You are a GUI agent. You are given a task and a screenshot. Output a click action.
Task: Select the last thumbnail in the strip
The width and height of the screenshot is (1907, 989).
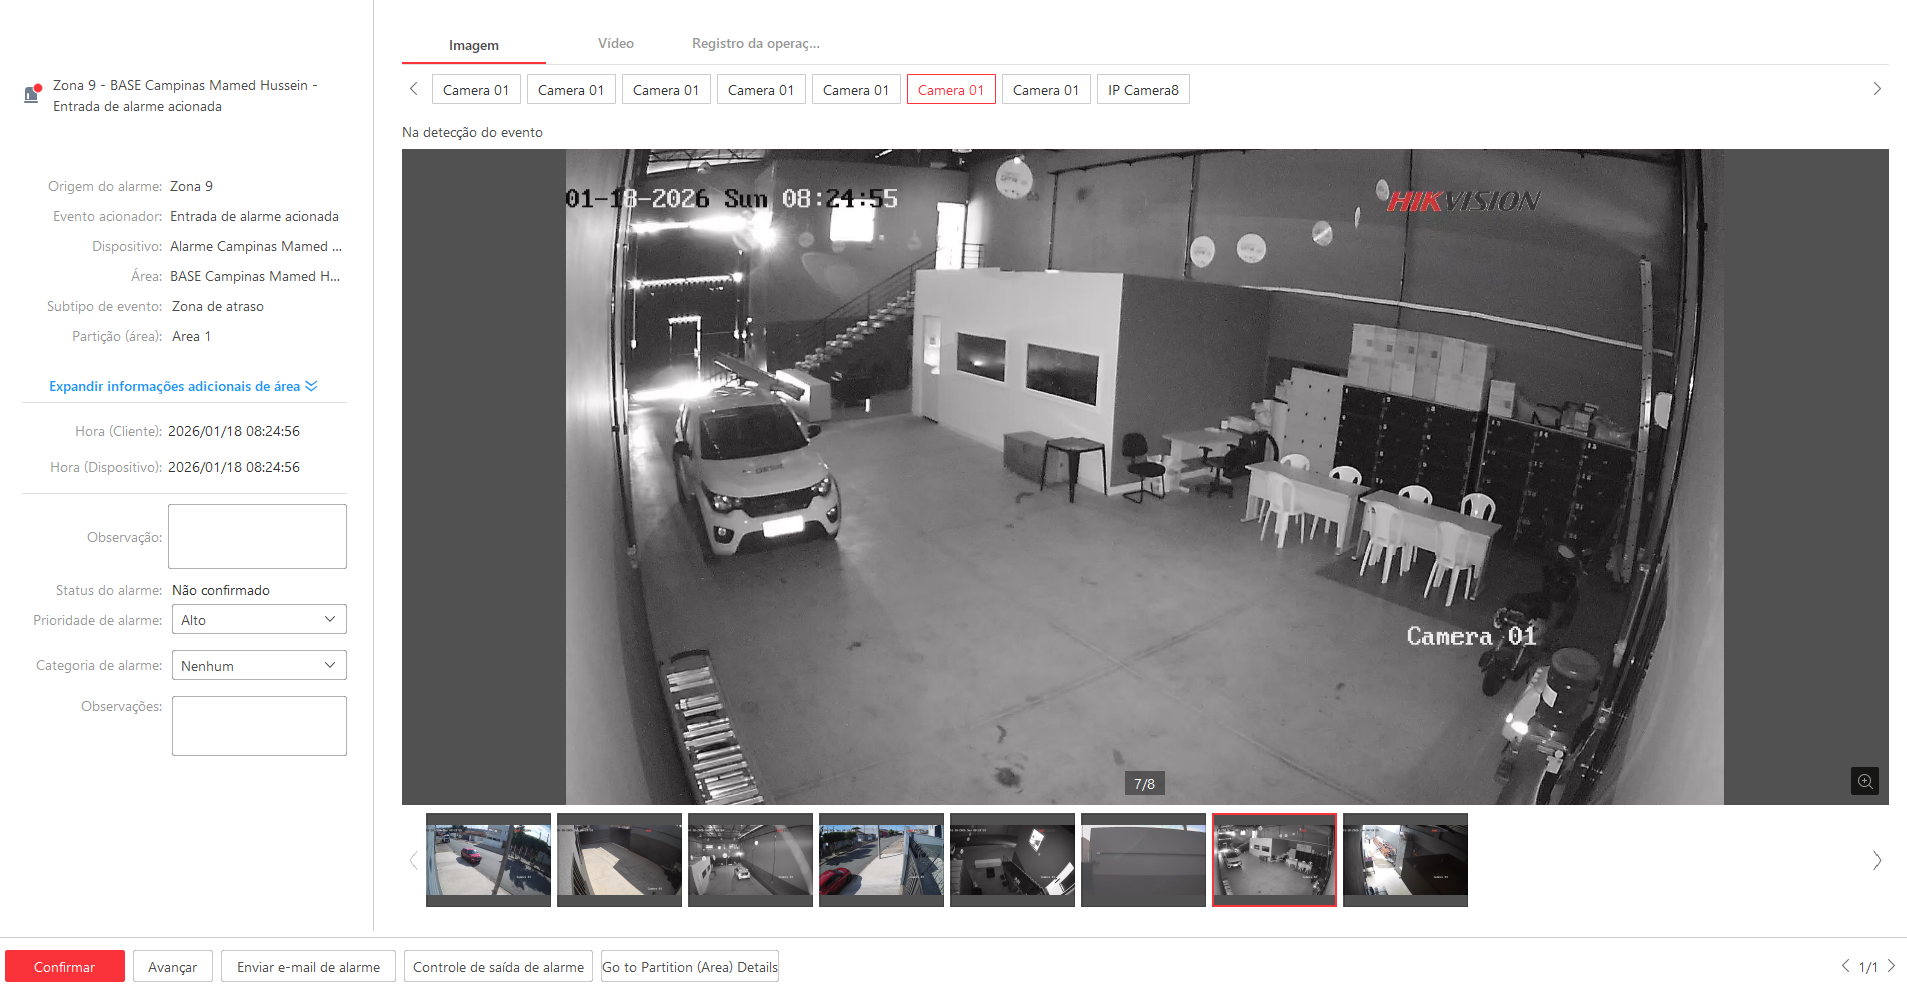coord(1404,860)
